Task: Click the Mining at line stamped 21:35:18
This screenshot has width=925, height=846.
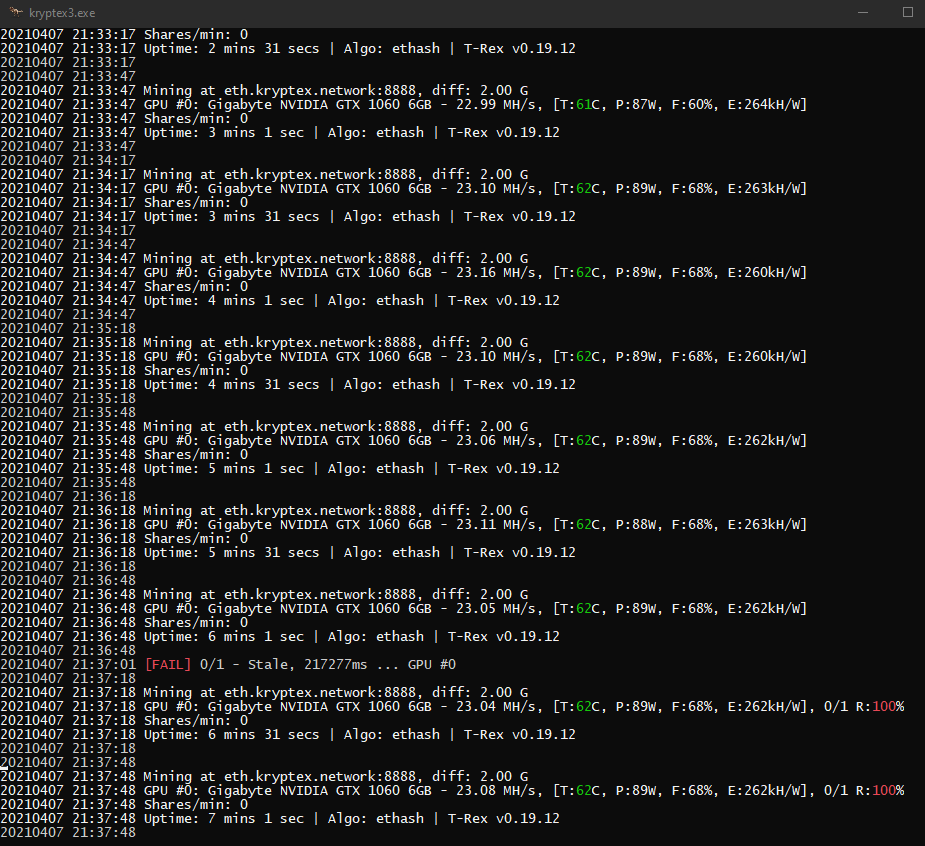Action: pyautogui.click(x=336, y=342)
